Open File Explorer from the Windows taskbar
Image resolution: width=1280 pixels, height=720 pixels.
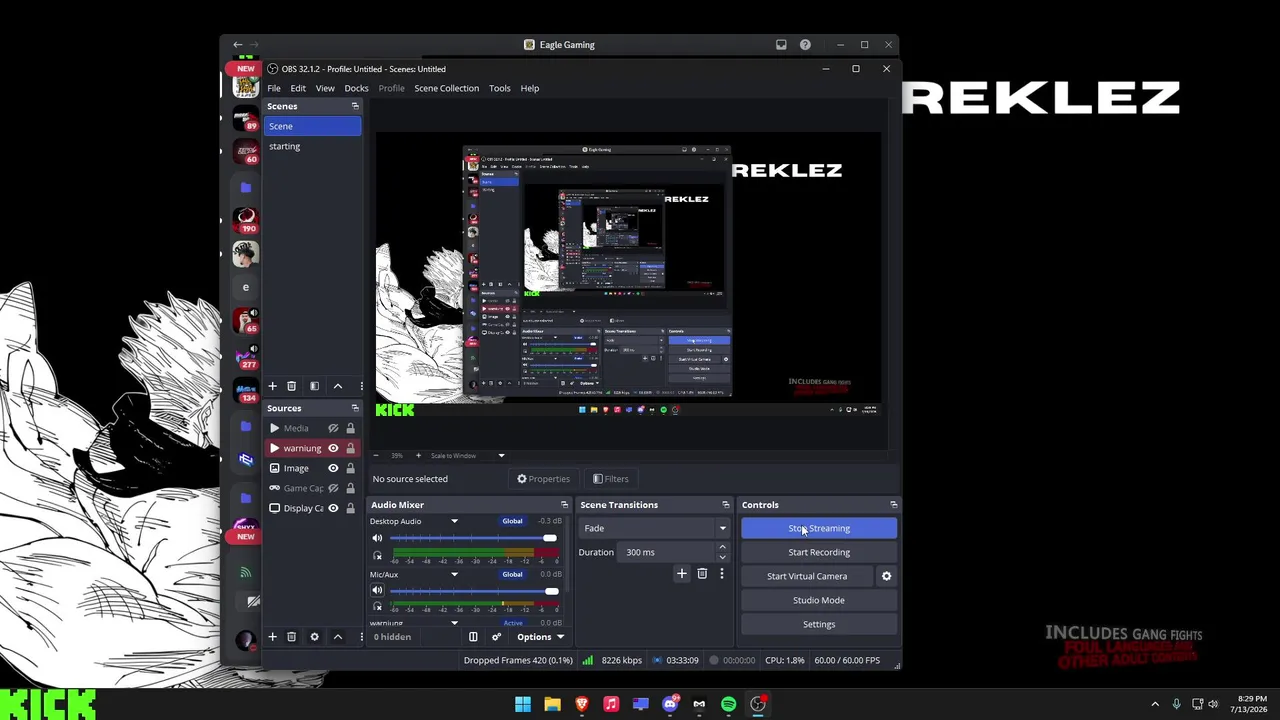click(552, 704)
